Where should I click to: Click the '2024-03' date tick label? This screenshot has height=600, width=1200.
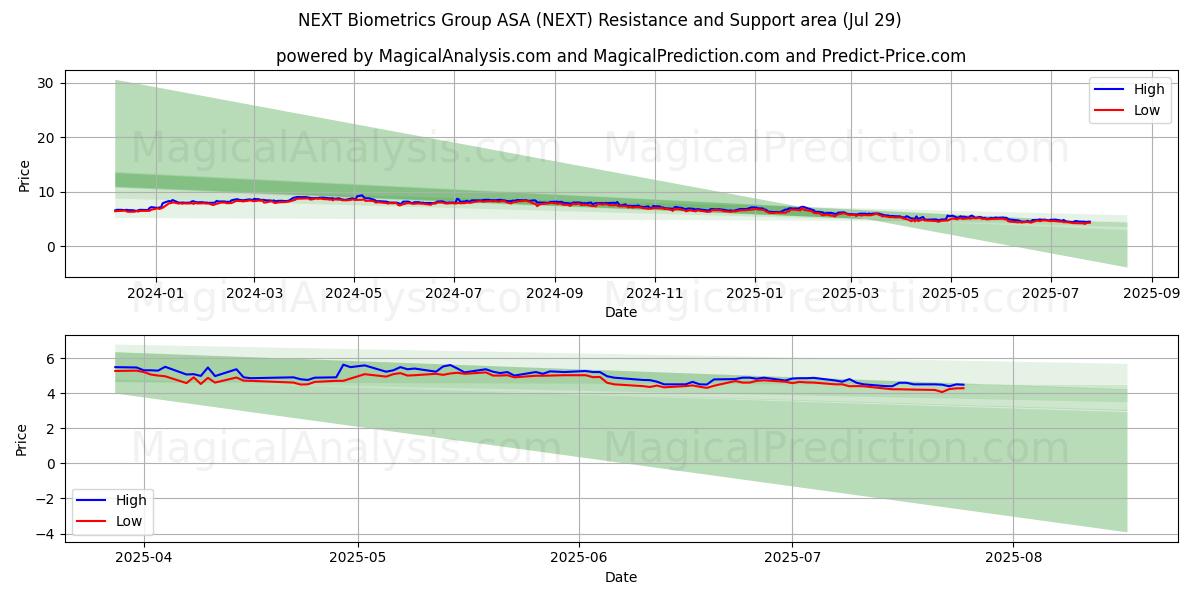253,294
